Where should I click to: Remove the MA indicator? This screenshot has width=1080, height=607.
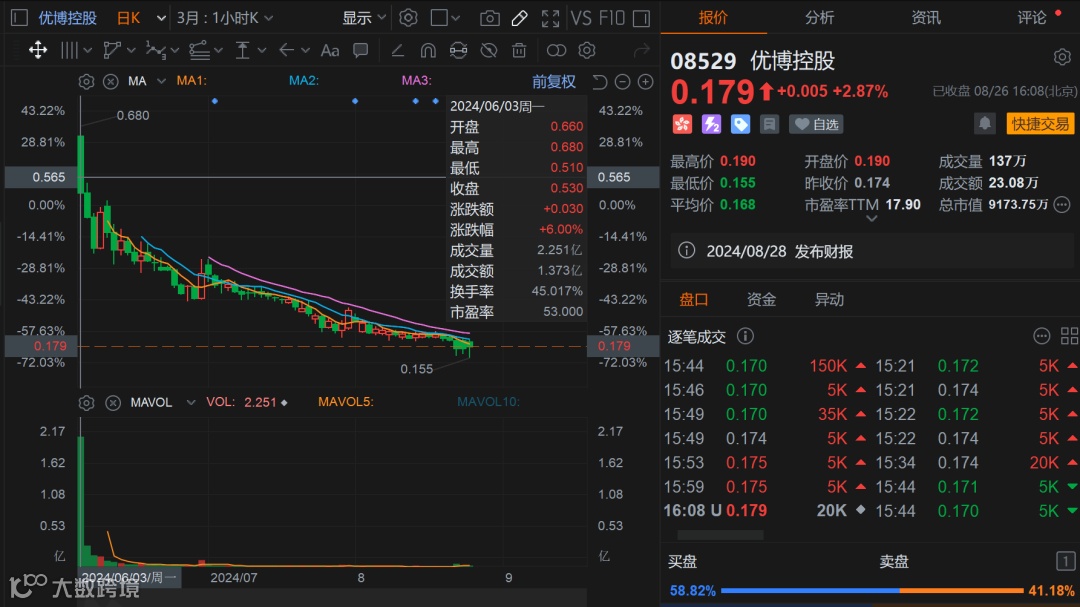coord(110,81)
